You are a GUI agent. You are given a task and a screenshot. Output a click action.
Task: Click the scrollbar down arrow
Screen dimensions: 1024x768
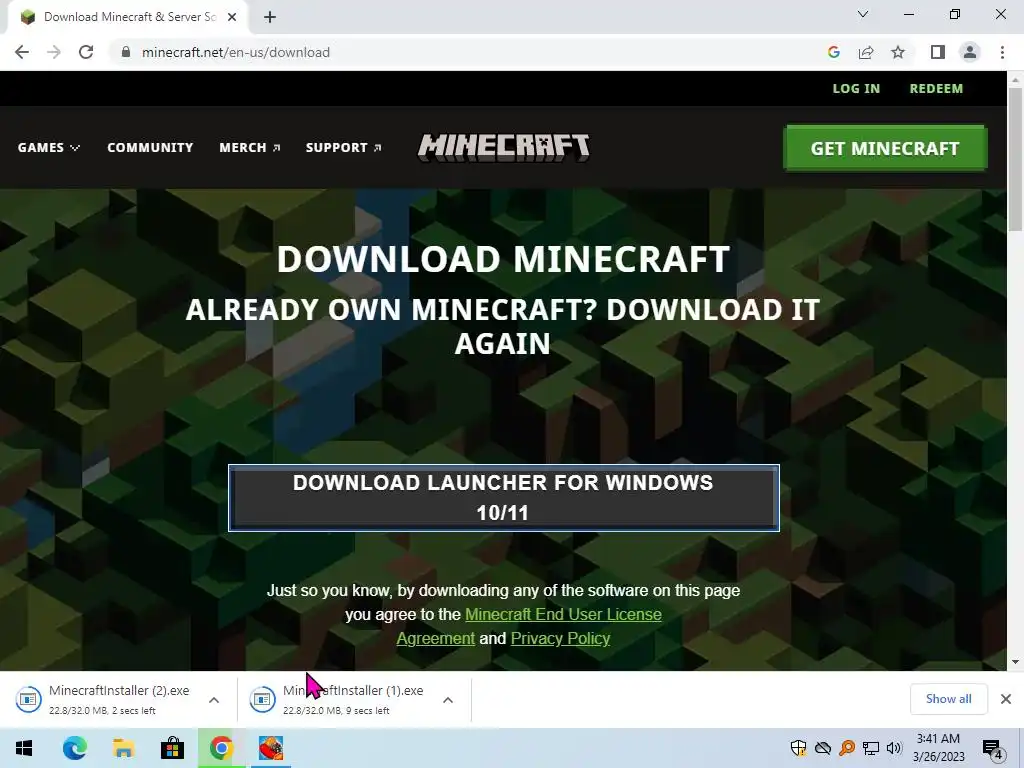tap(1015, 662)
